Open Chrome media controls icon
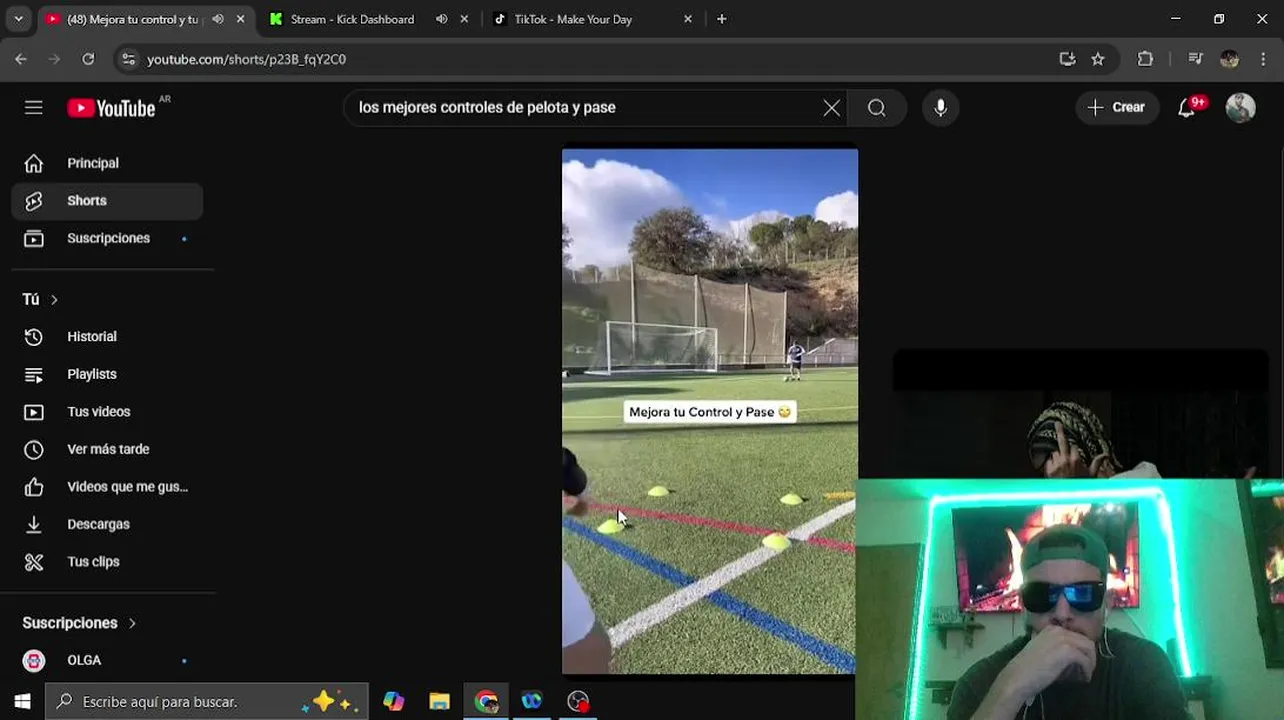The width and height of the screenshot is (1284, 720). (x=1195, y=59)
